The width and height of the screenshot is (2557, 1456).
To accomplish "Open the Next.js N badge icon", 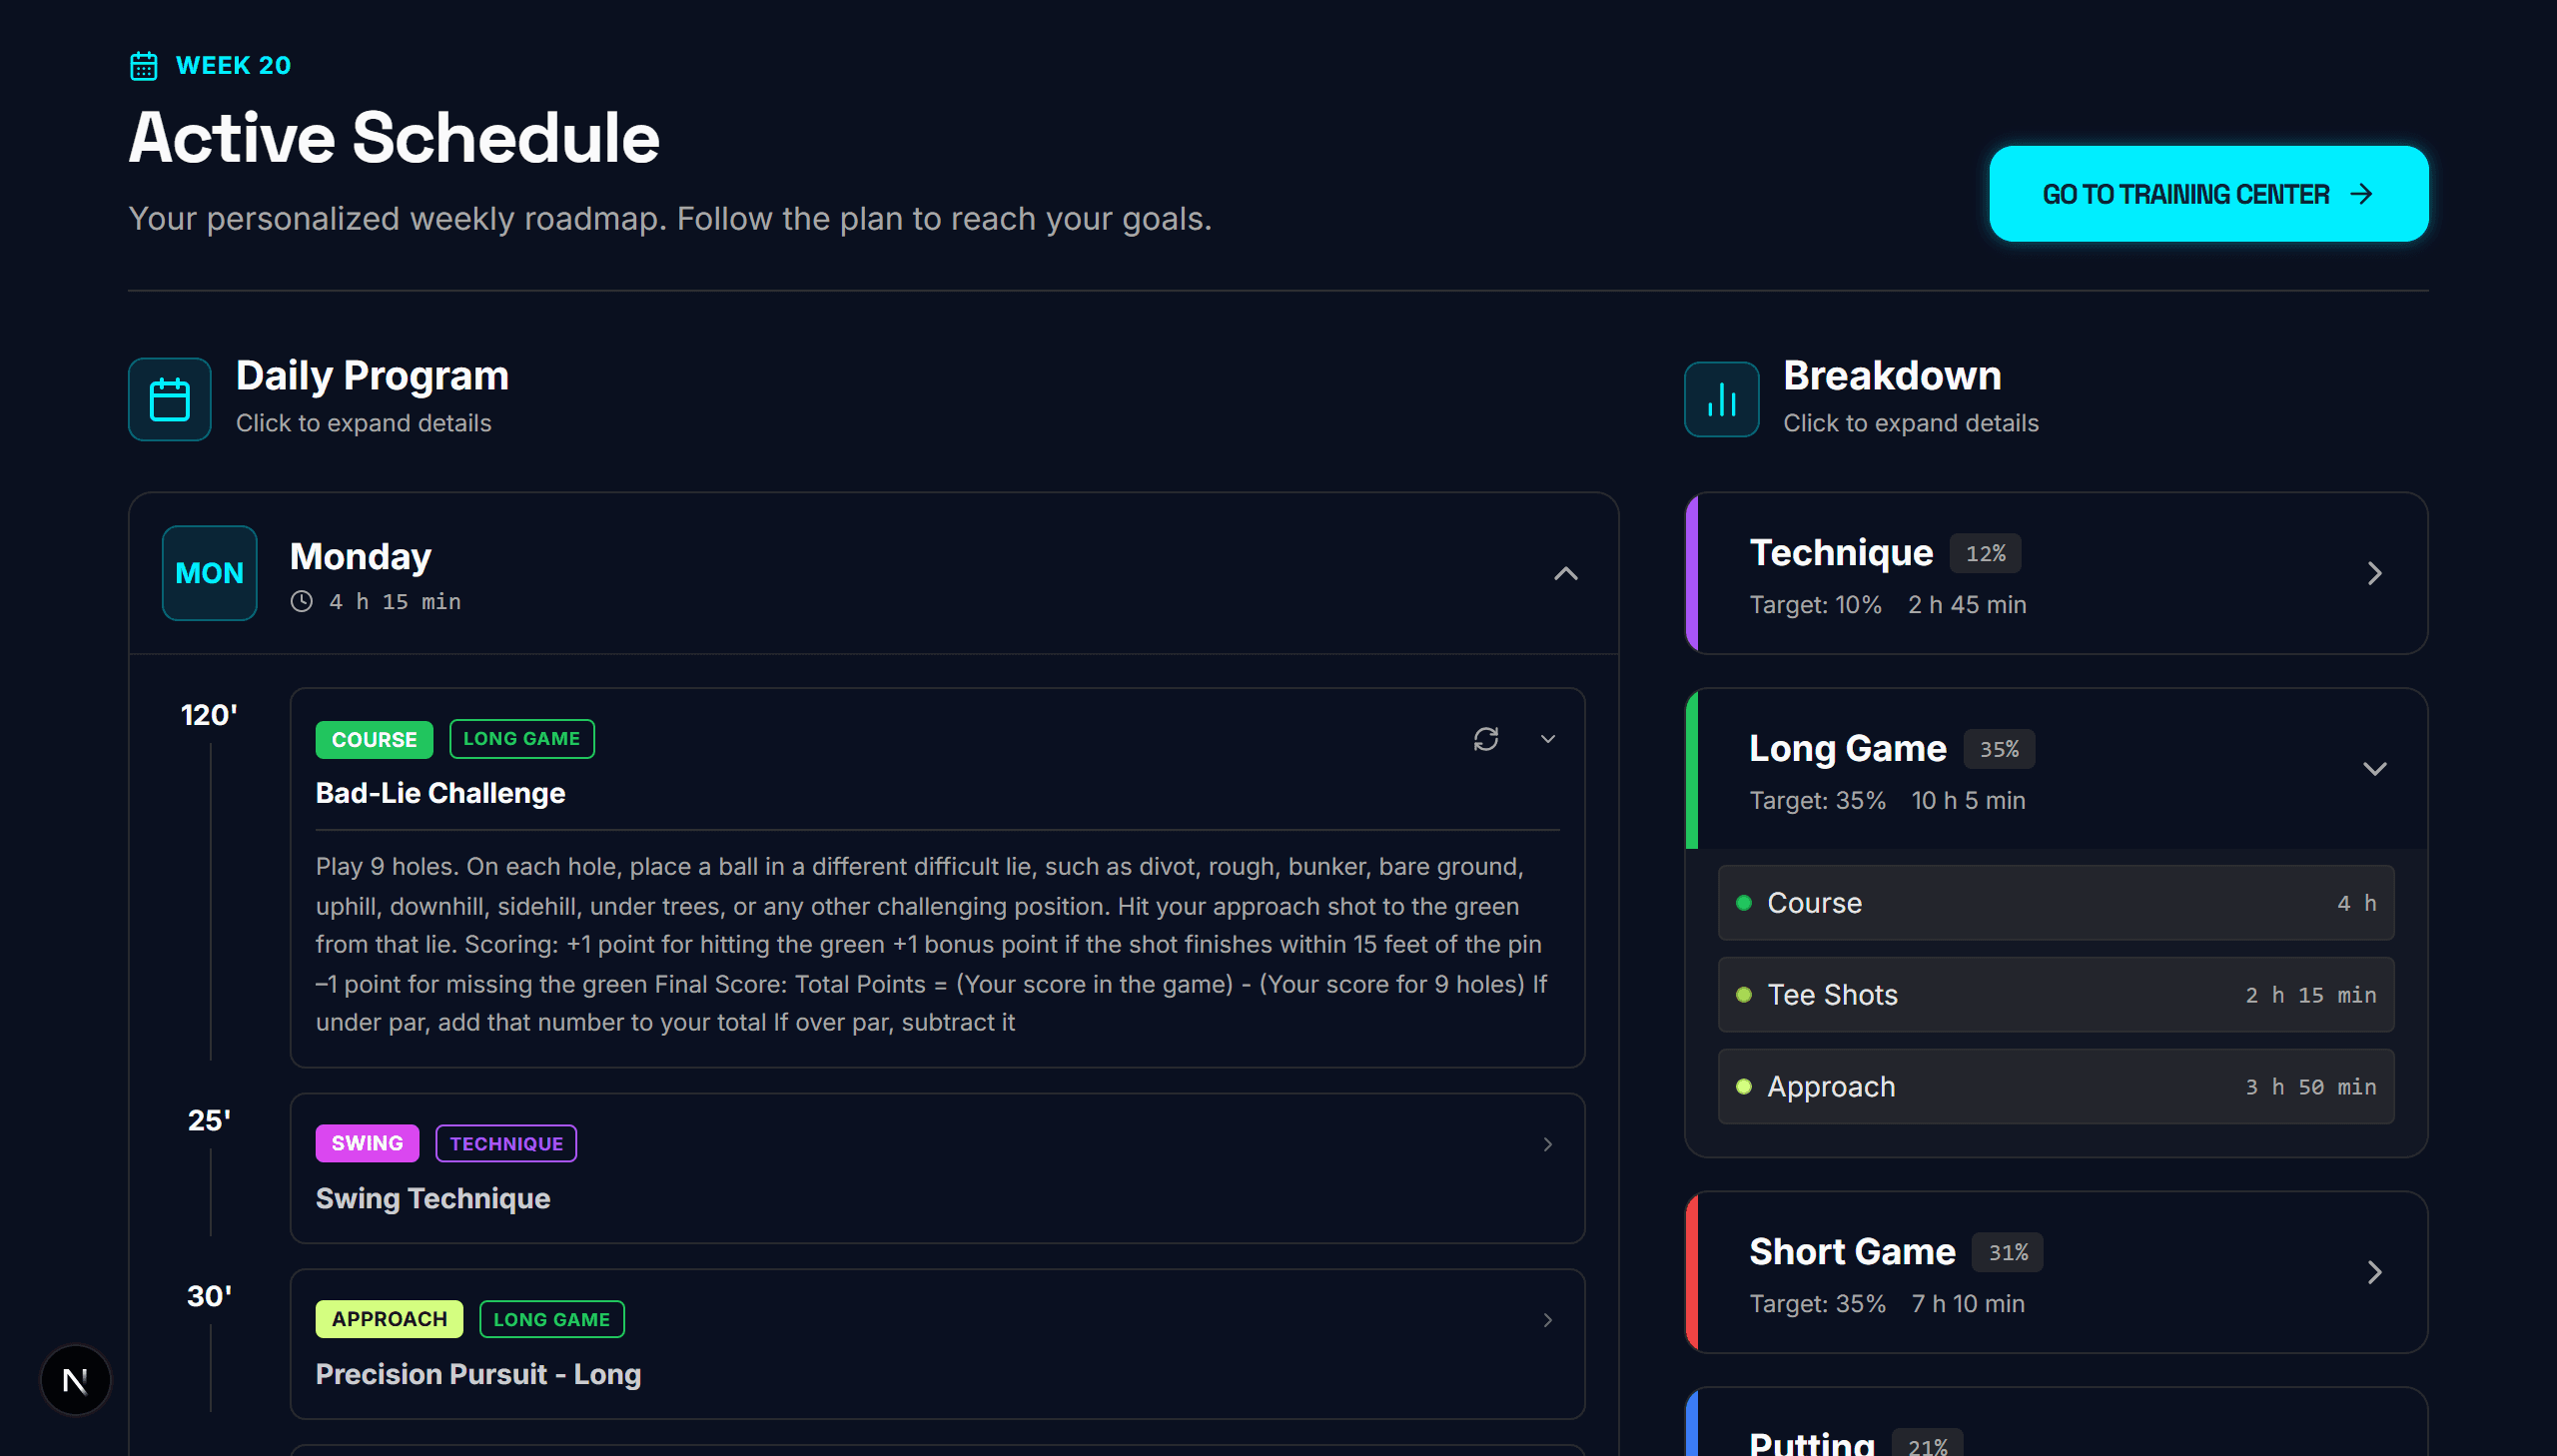I will tap(75, 1380).
